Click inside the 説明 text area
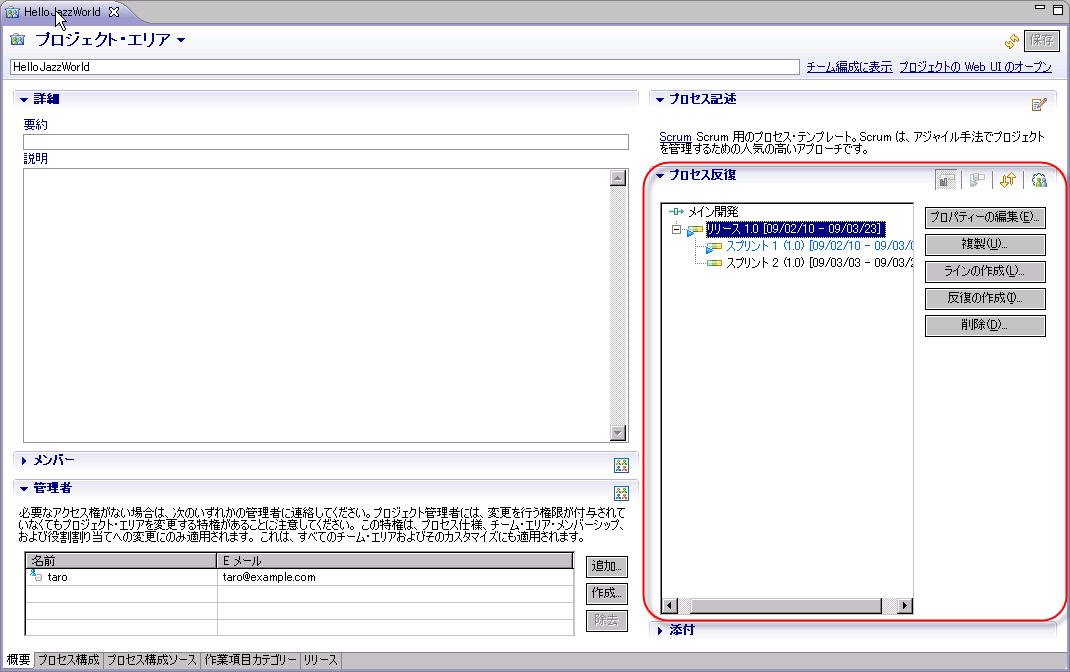Image resolution: width=1070 pixels, height=672 pixels. pos(317,306)
